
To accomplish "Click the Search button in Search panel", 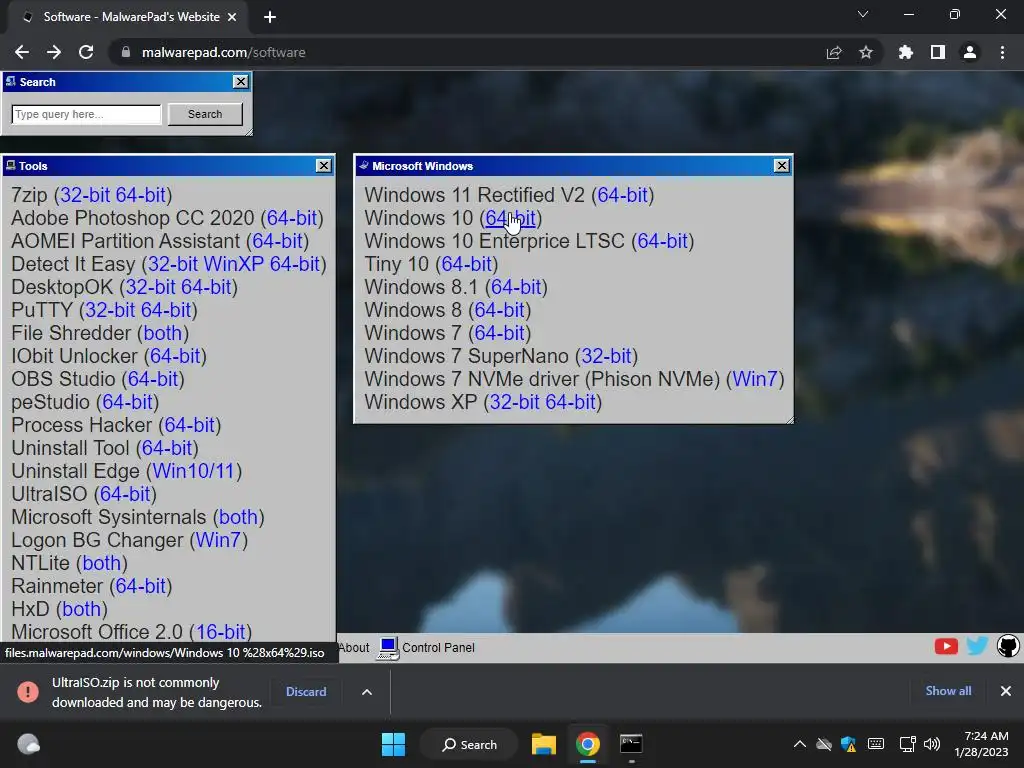I will [x=205, y=114].
